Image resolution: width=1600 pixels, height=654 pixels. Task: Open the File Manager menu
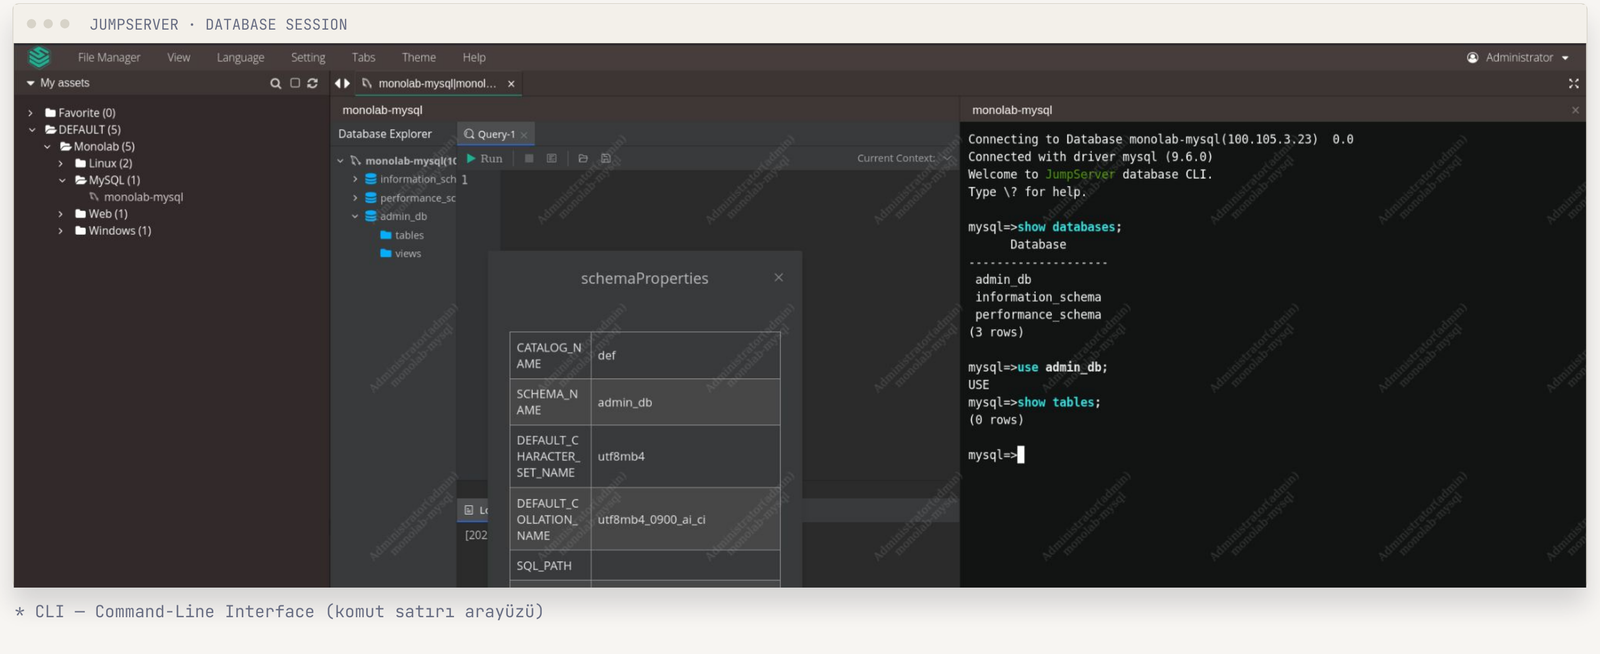(109, 57)
